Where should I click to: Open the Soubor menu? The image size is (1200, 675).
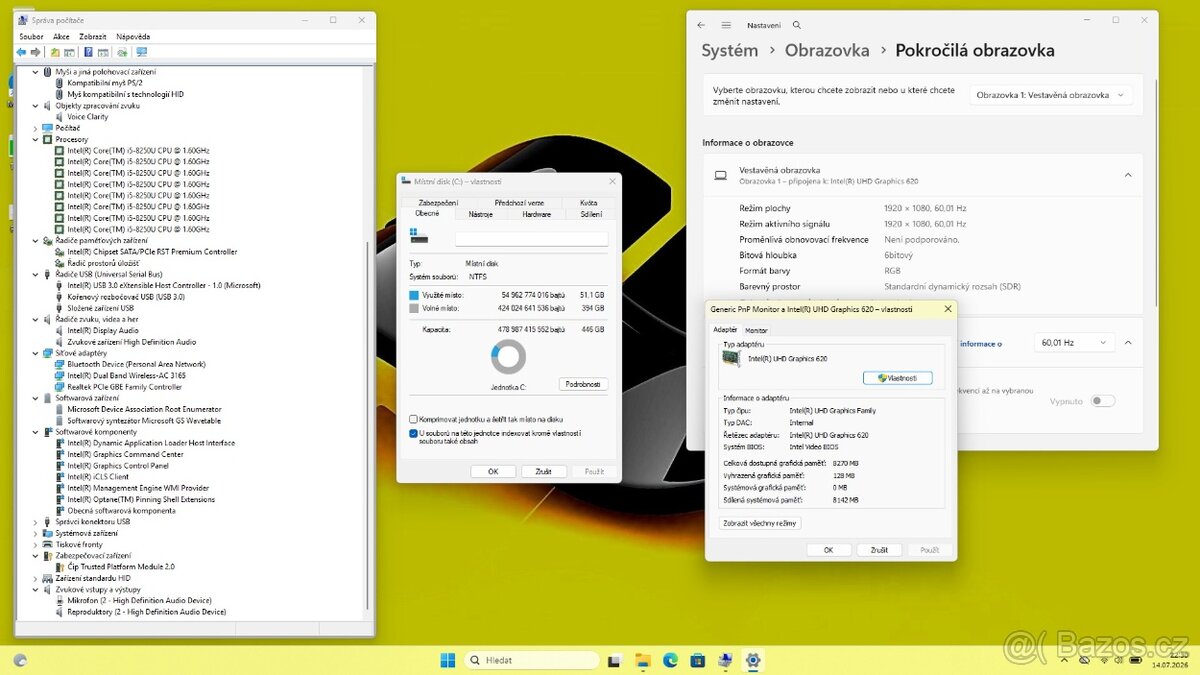point(31,36)
